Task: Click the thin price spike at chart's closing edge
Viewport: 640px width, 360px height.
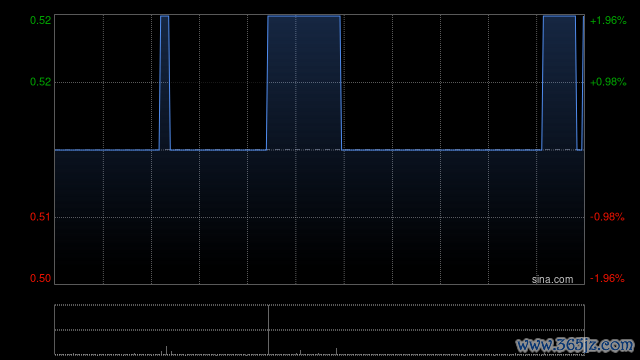Action: pyautogui.click(x=583, y=82)
